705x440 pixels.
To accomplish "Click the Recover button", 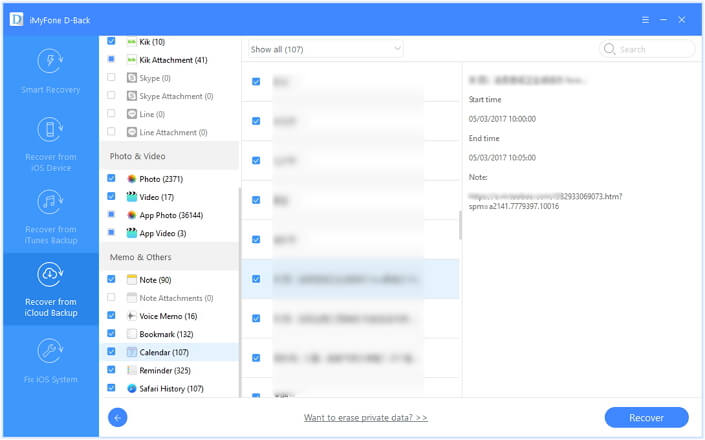I will pyautogui.click(x=646, y=418).
